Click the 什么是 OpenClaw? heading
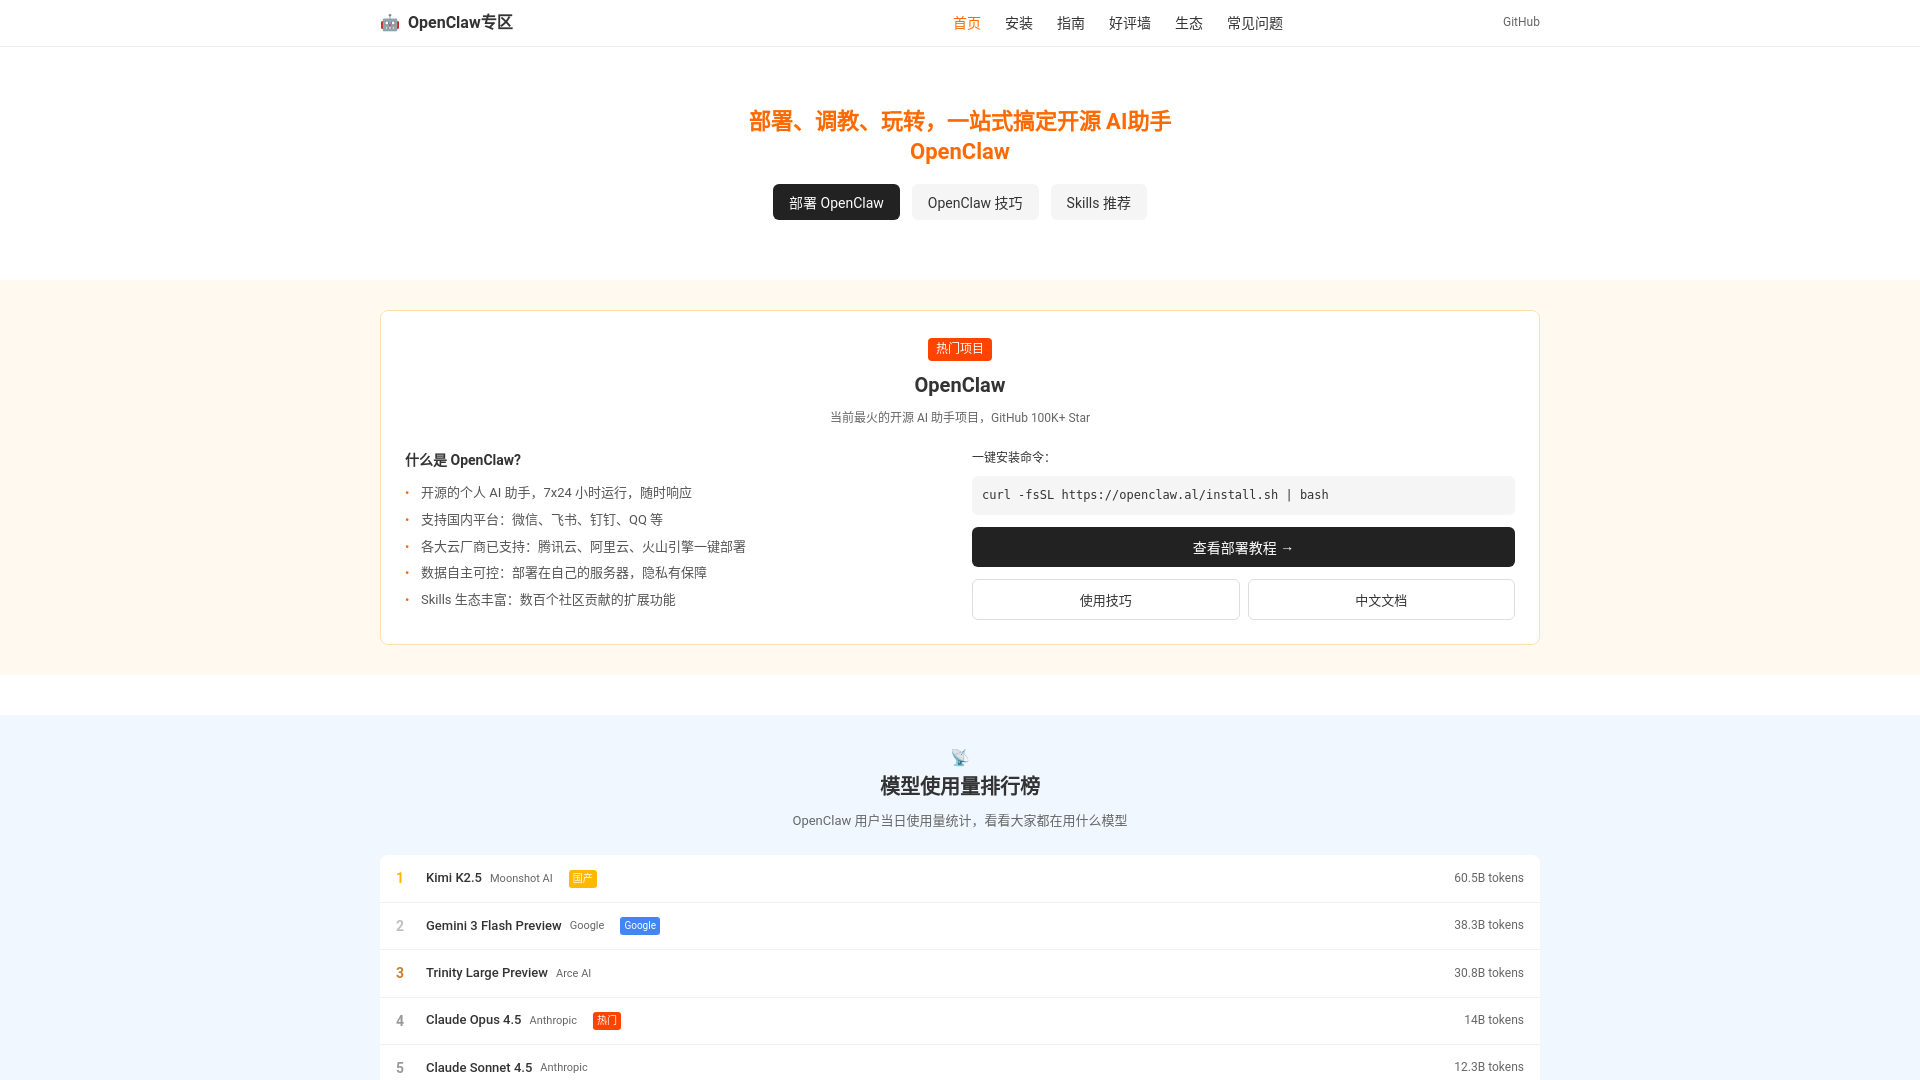The height and width of the screenshot is (1080, 1920). (463, 460)
